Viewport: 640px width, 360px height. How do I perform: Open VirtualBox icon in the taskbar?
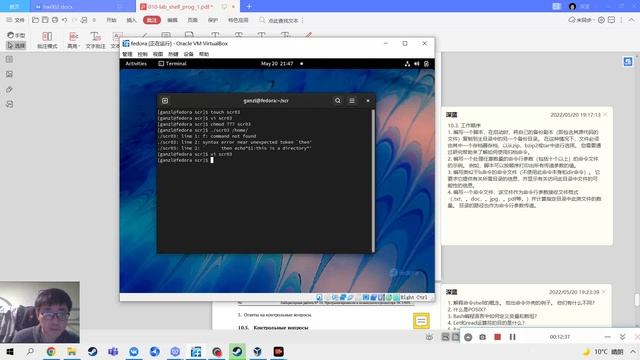[258, 351]
